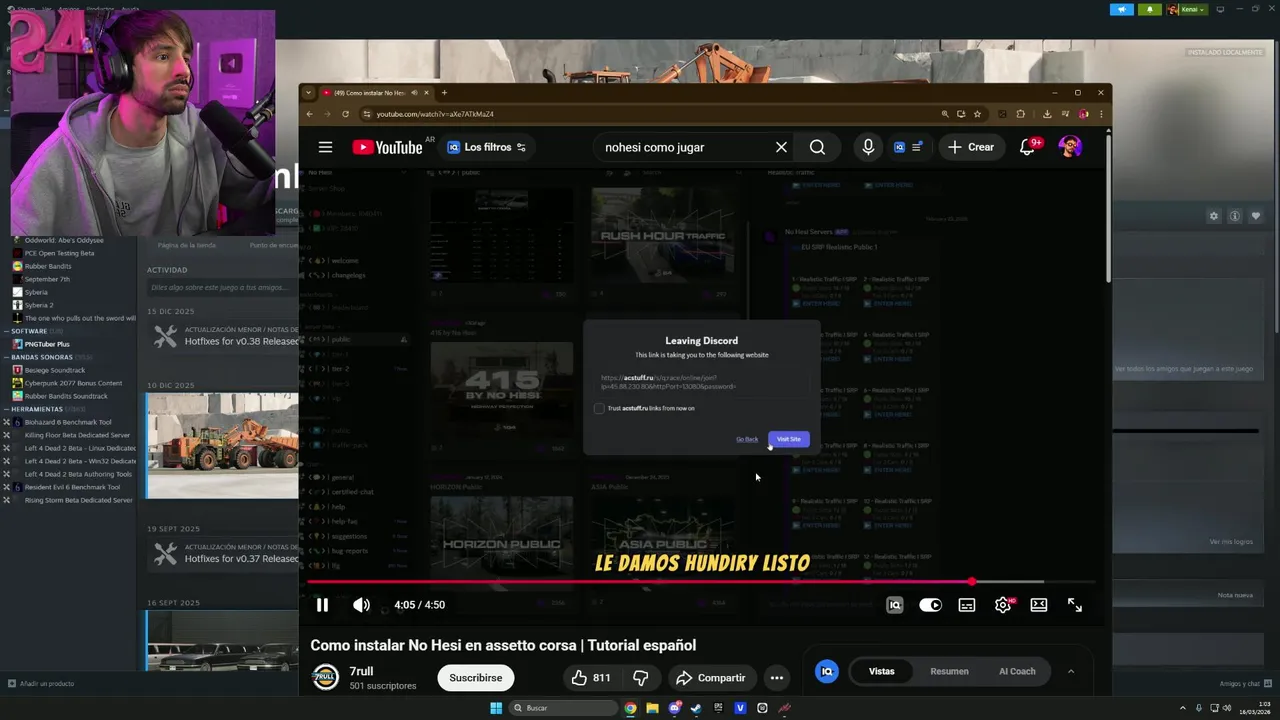The height and width of the screenshot is (720, 1280).
Task: Like the video with 811 likes
Action: [590, 678]
